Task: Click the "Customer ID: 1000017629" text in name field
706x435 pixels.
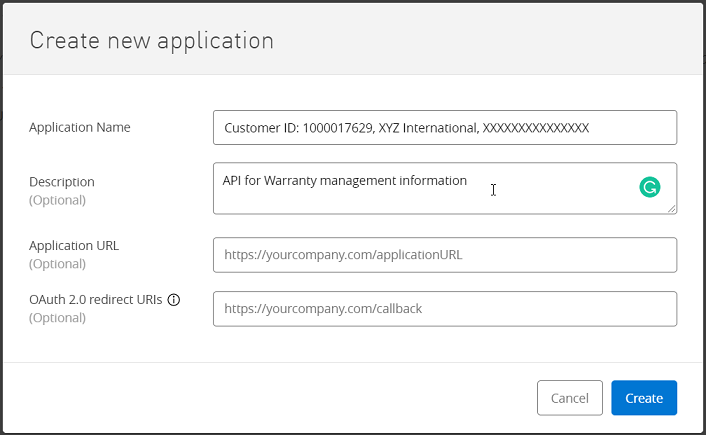Action: 298,128
